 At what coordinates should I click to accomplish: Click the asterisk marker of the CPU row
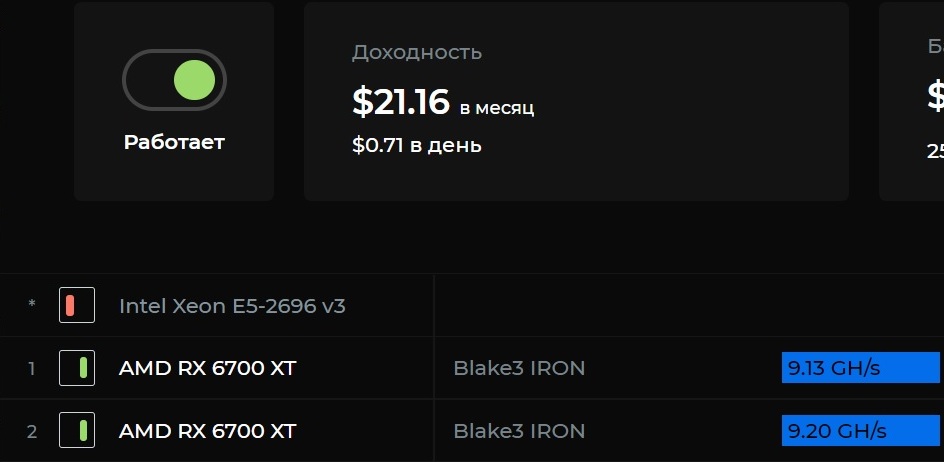tap(32, 304)
